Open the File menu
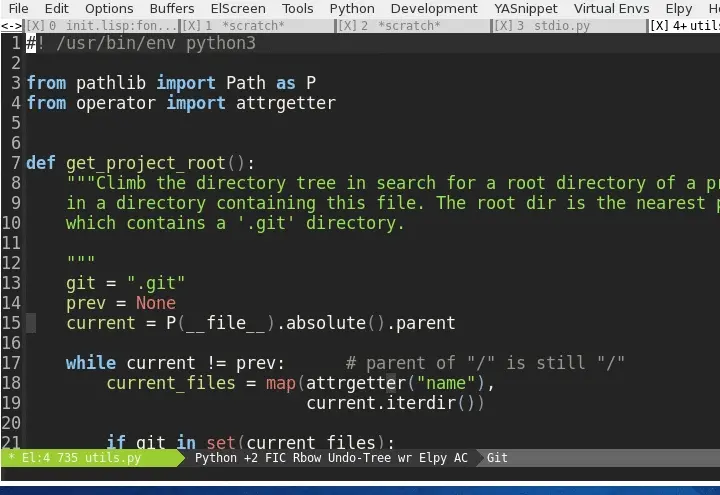720x495 pixels. 18,8
